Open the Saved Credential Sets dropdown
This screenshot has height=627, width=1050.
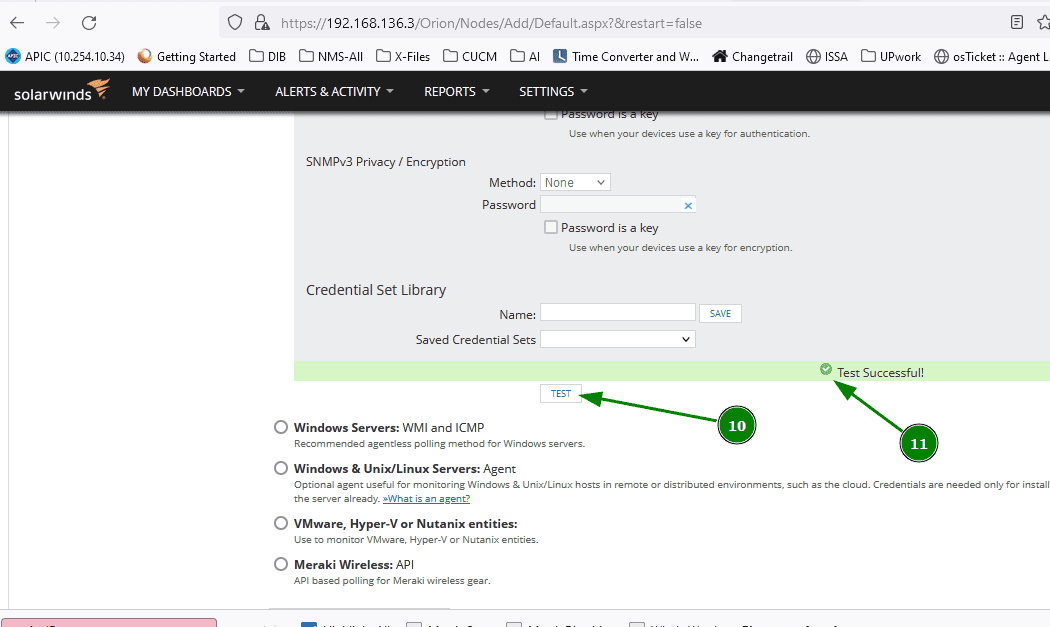point(617,339)
